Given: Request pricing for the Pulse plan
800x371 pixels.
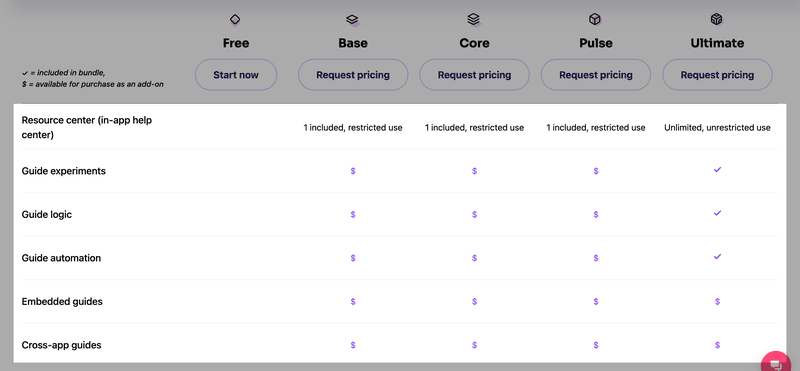Looking at the screenshot, I should 596,75.
